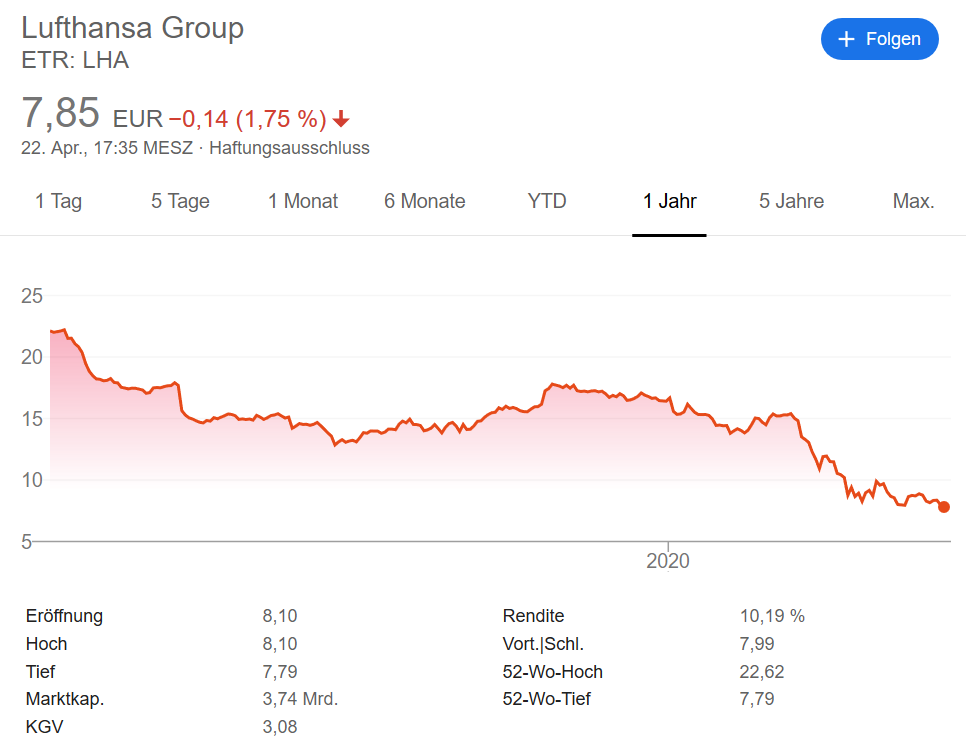Image resolution: width=966 pixels, height=738 pixels.
Task: Select the Marktkap. value 3,74 Mrd.
Action: (x=299, y=699)
